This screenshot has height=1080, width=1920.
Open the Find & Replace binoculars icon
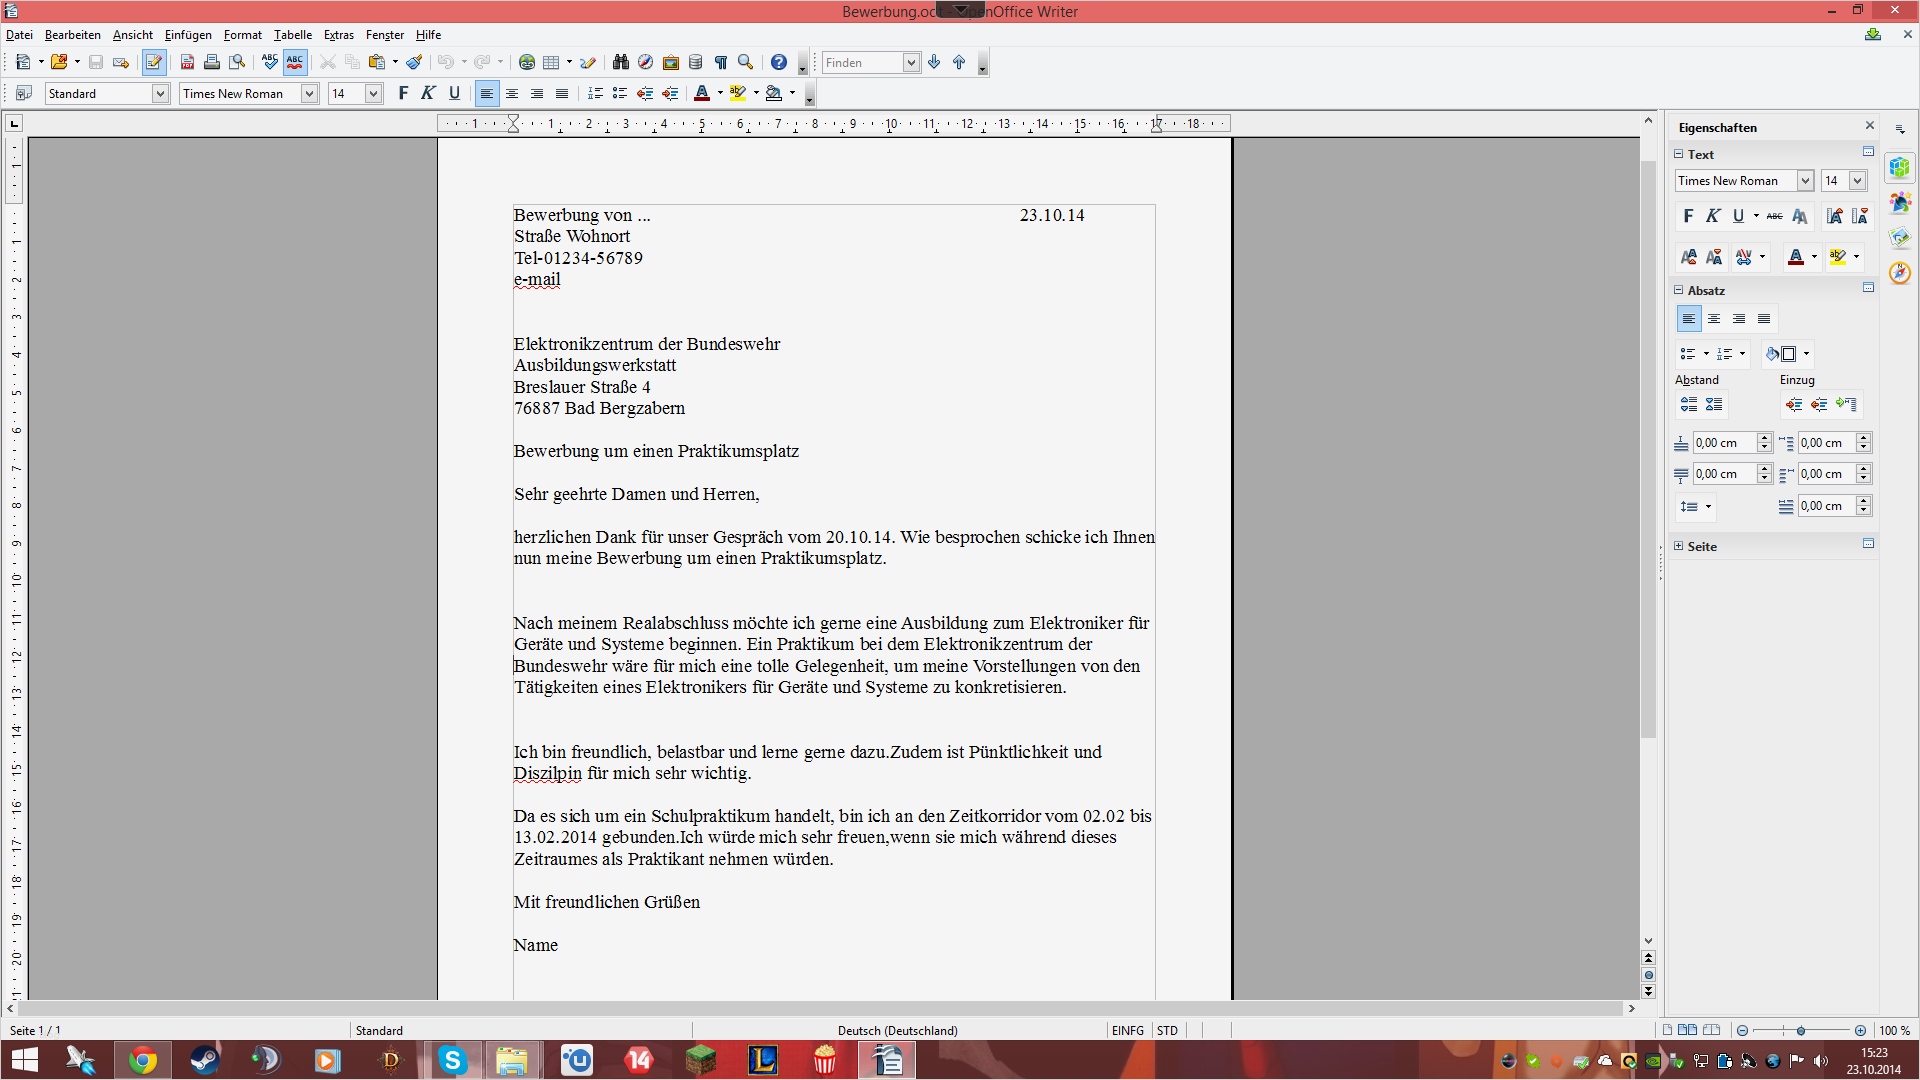620,62
